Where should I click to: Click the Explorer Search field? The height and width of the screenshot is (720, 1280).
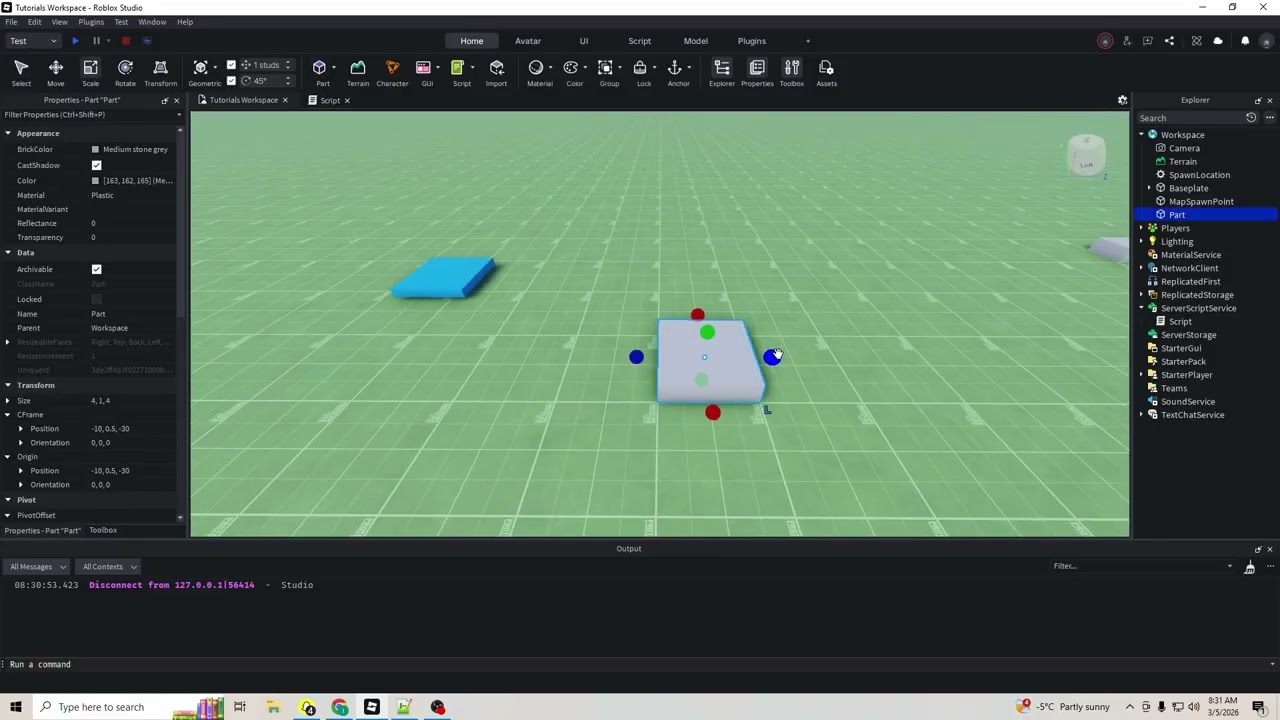tap(1190, 118)
